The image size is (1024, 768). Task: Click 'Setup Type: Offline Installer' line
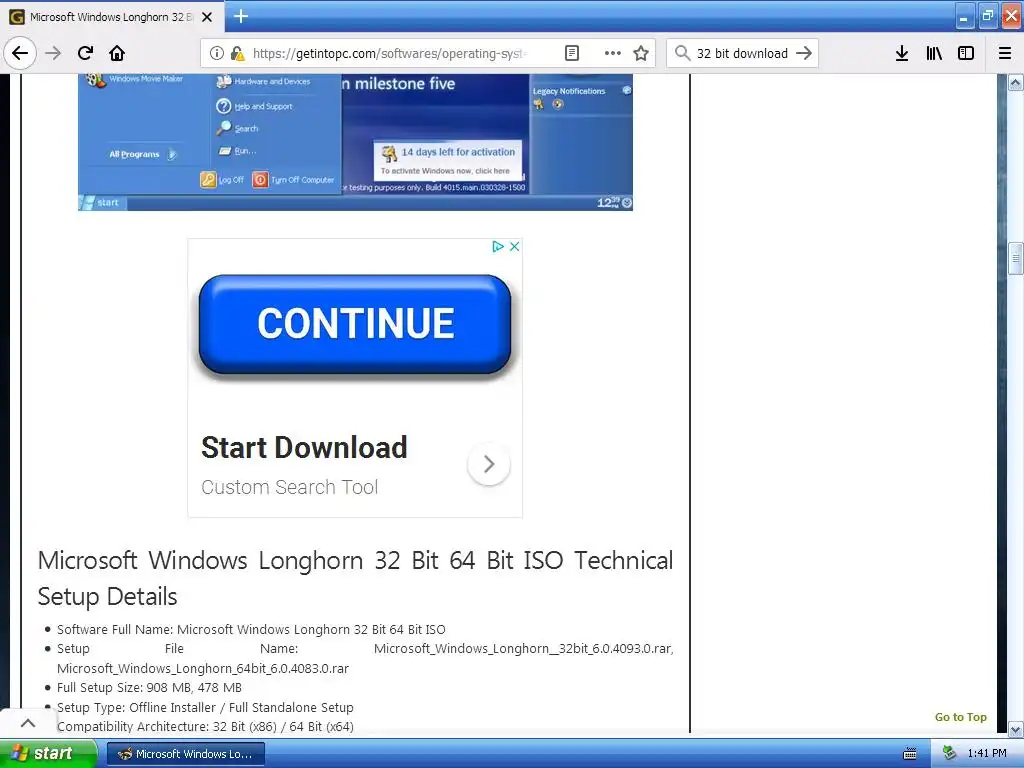coord(205,707)
